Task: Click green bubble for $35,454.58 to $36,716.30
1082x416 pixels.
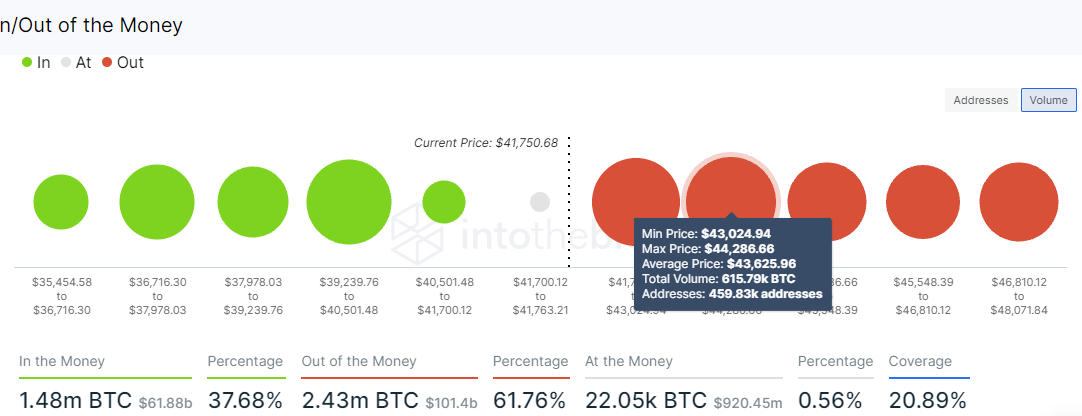Action: tap(61, 202)
